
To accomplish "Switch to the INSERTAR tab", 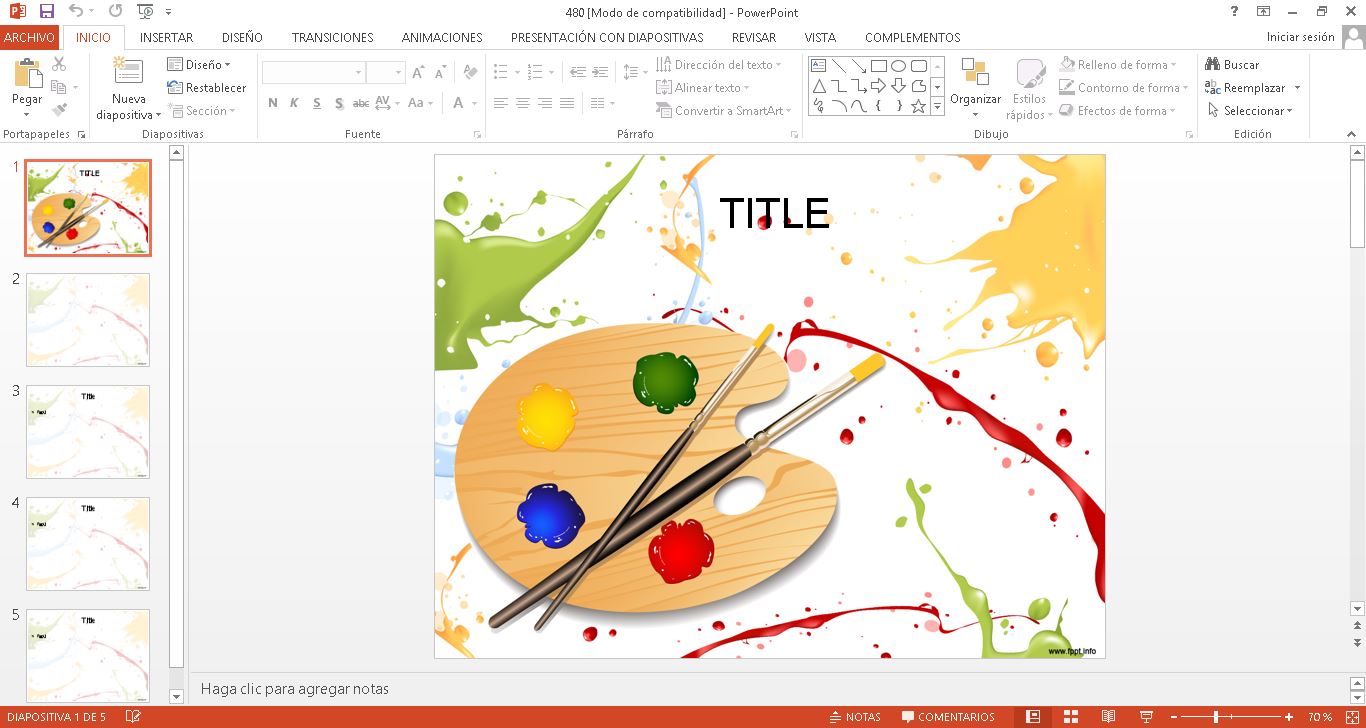I will pos(167,37).
